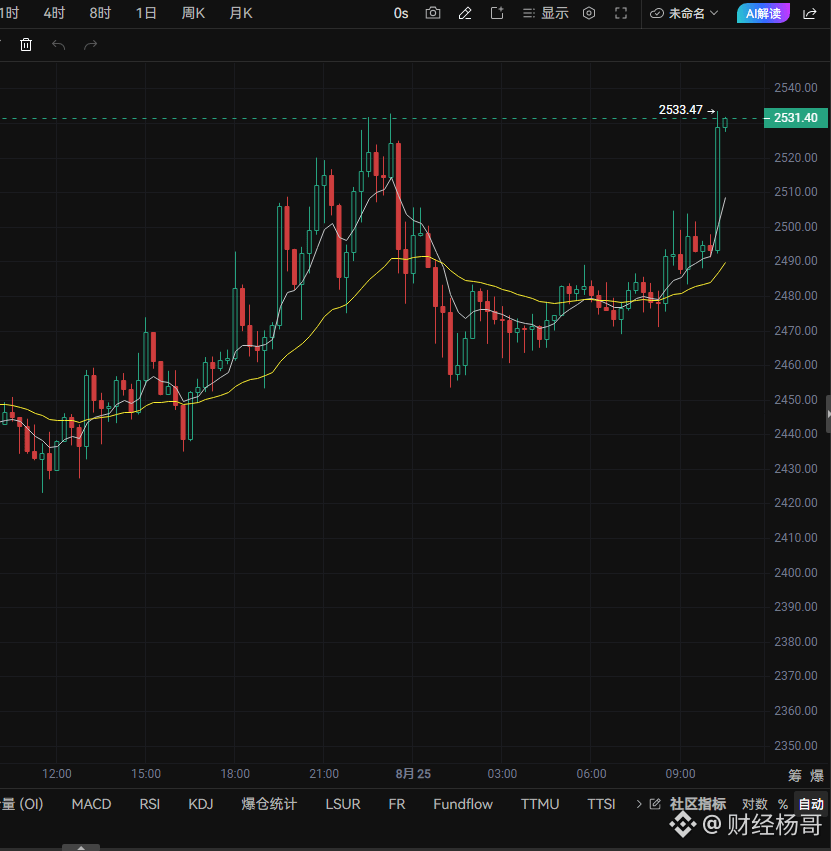Select the LSUR indicator
Image resolution: width=831 pixels, height=851 pixels.
click(x=343, y=804)
